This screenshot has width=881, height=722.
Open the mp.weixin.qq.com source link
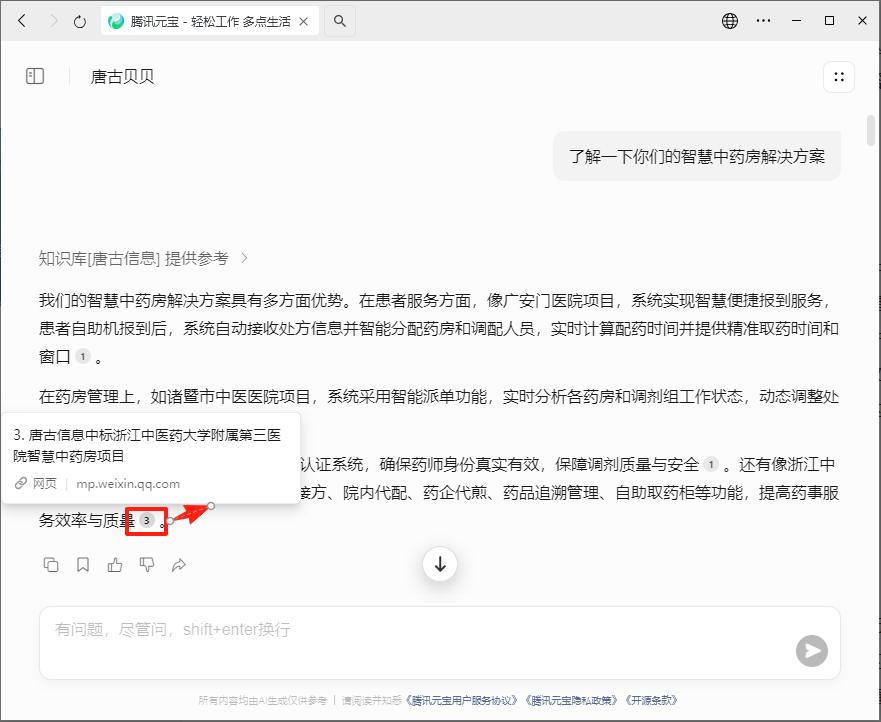pyautogui.click(x=128, y=484)
